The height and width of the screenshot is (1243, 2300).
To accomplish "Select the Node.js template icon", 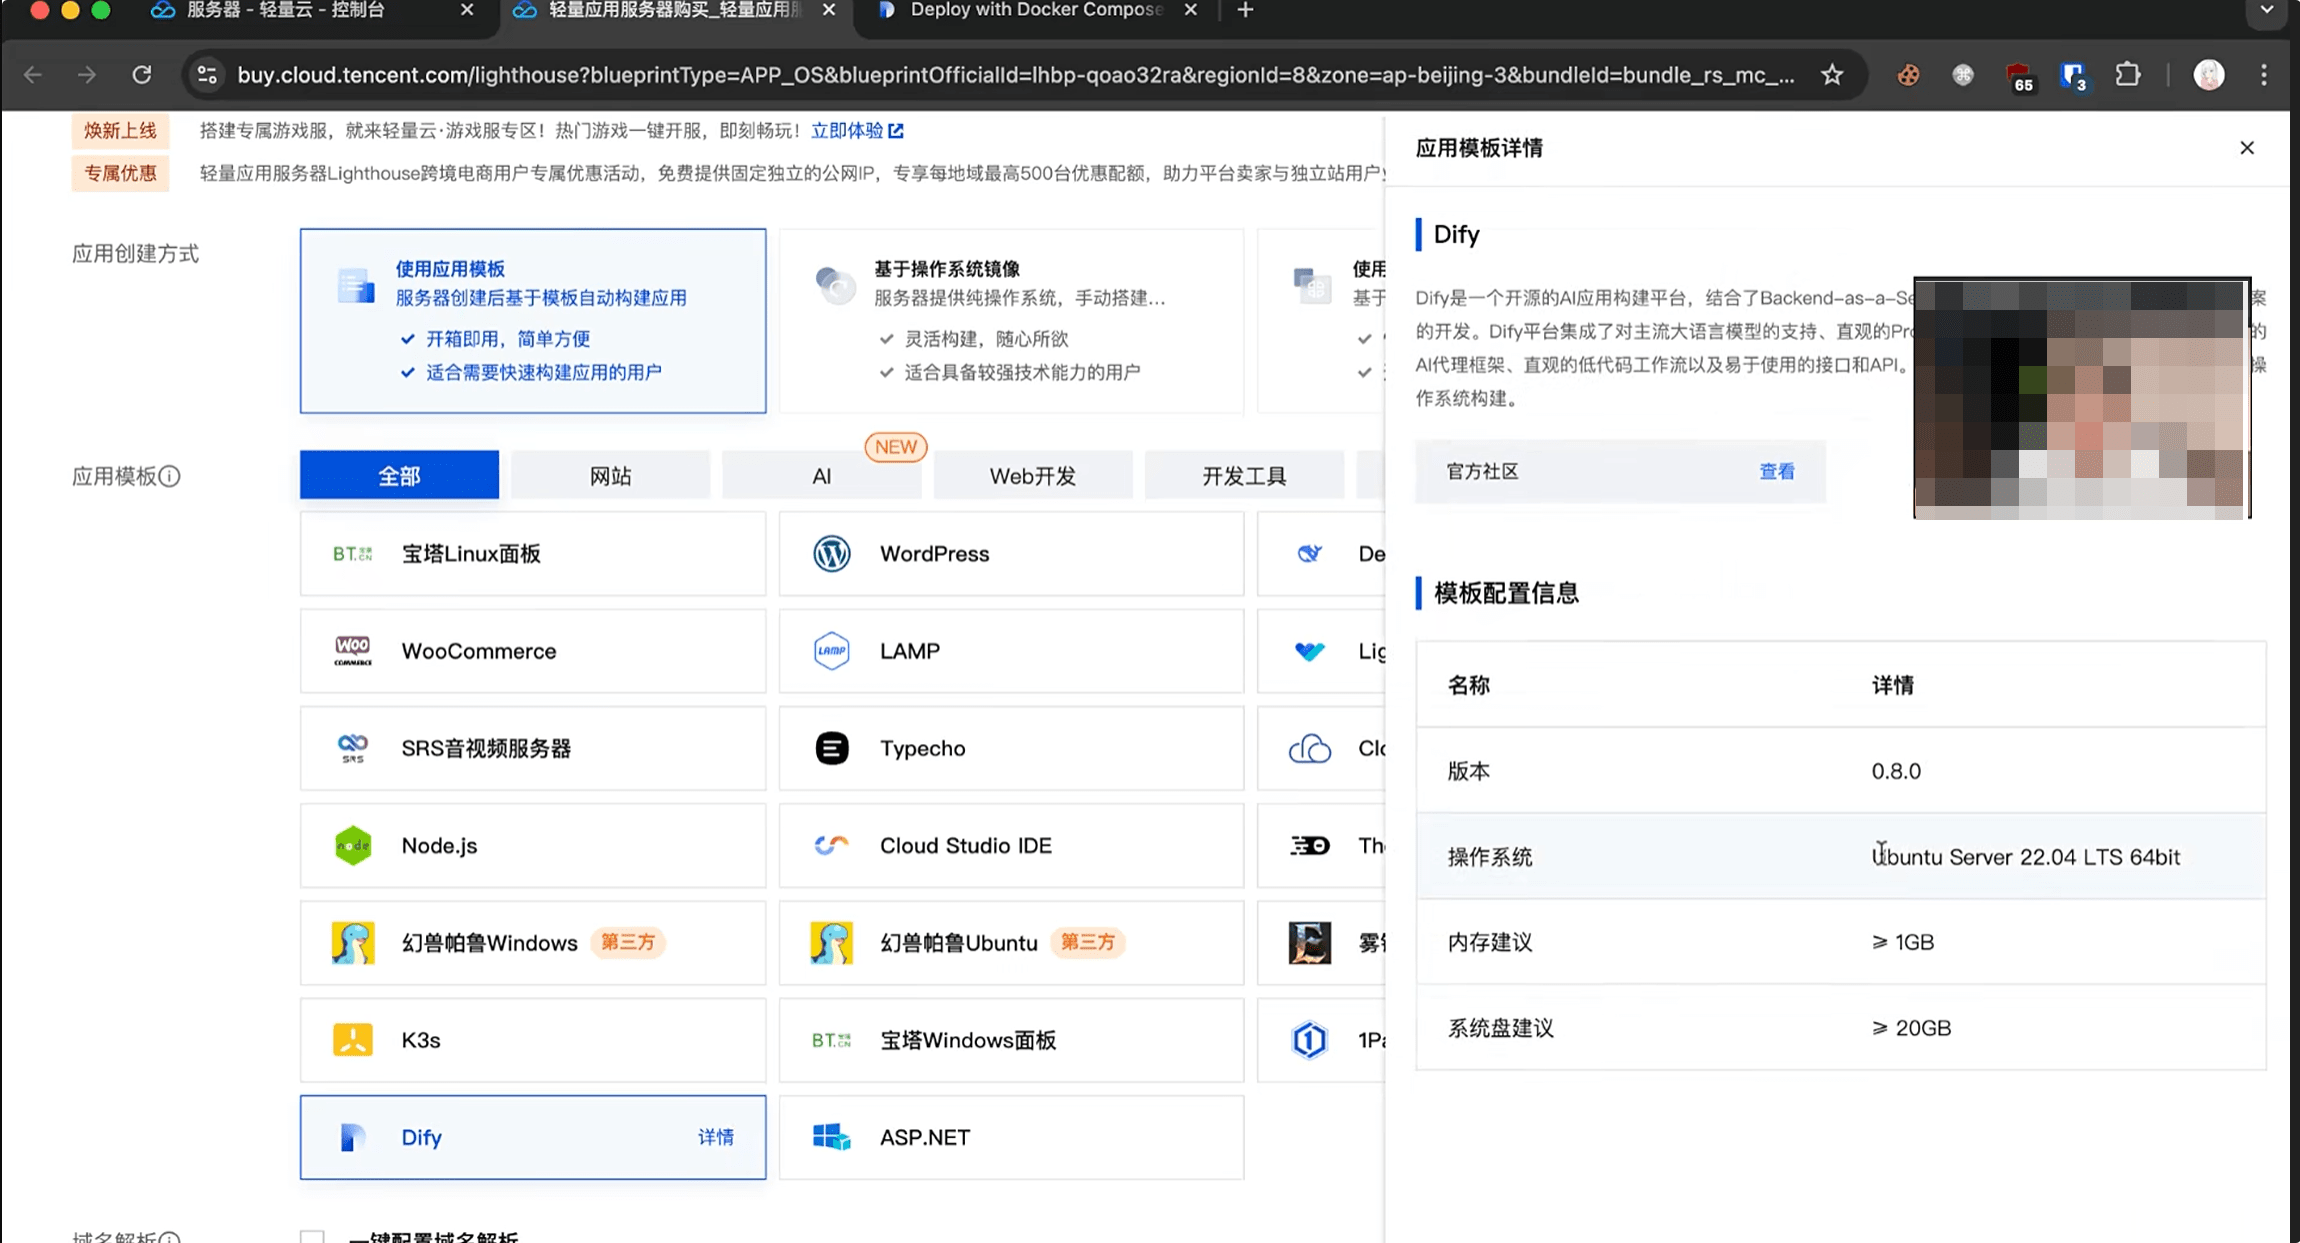I will click(x=352, y=845).
